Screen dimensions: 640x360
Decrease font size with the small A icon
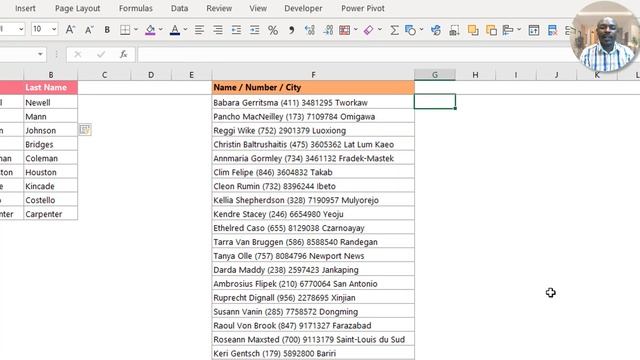89,30
